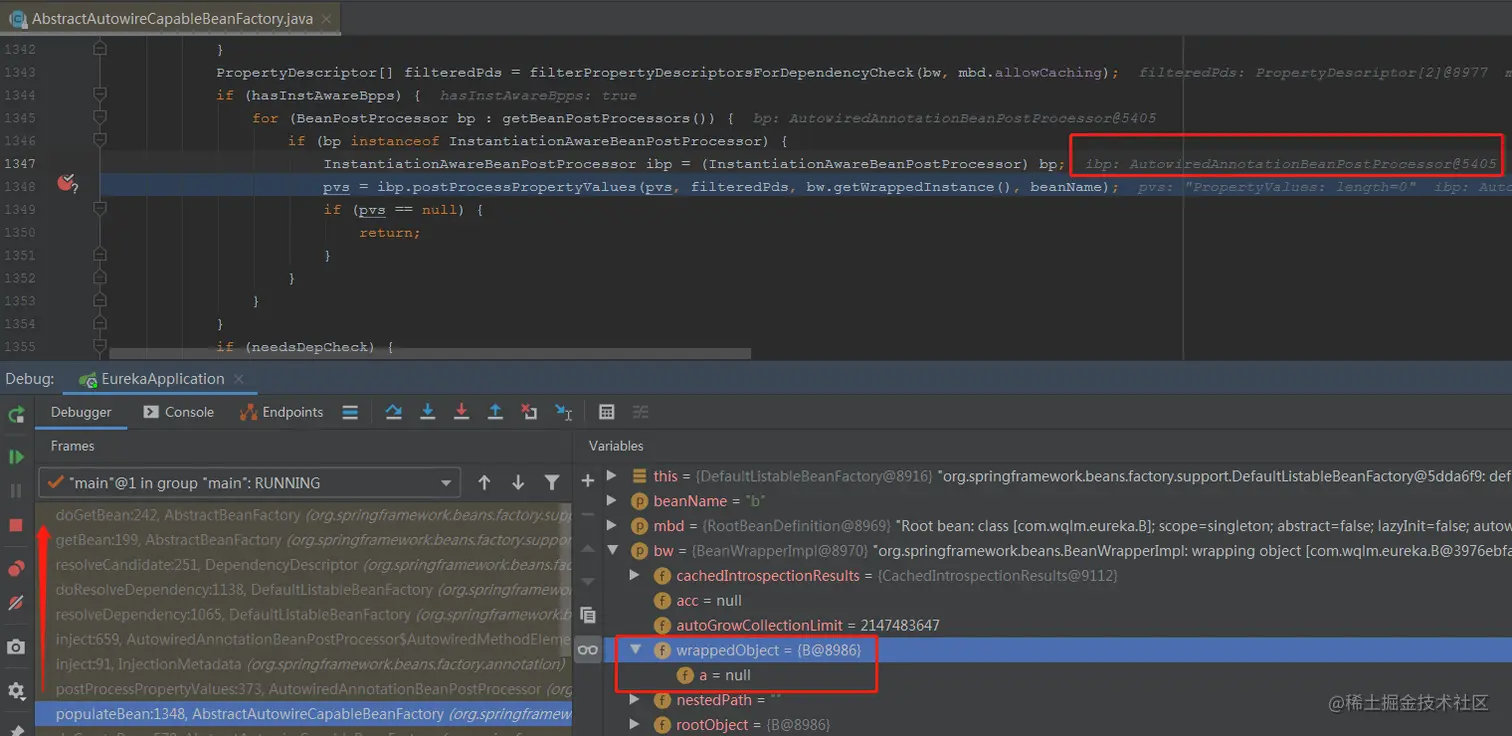Click the red Force Step Into icon
The width and height of the screenshot is (1512, 736).
(462, 412)
